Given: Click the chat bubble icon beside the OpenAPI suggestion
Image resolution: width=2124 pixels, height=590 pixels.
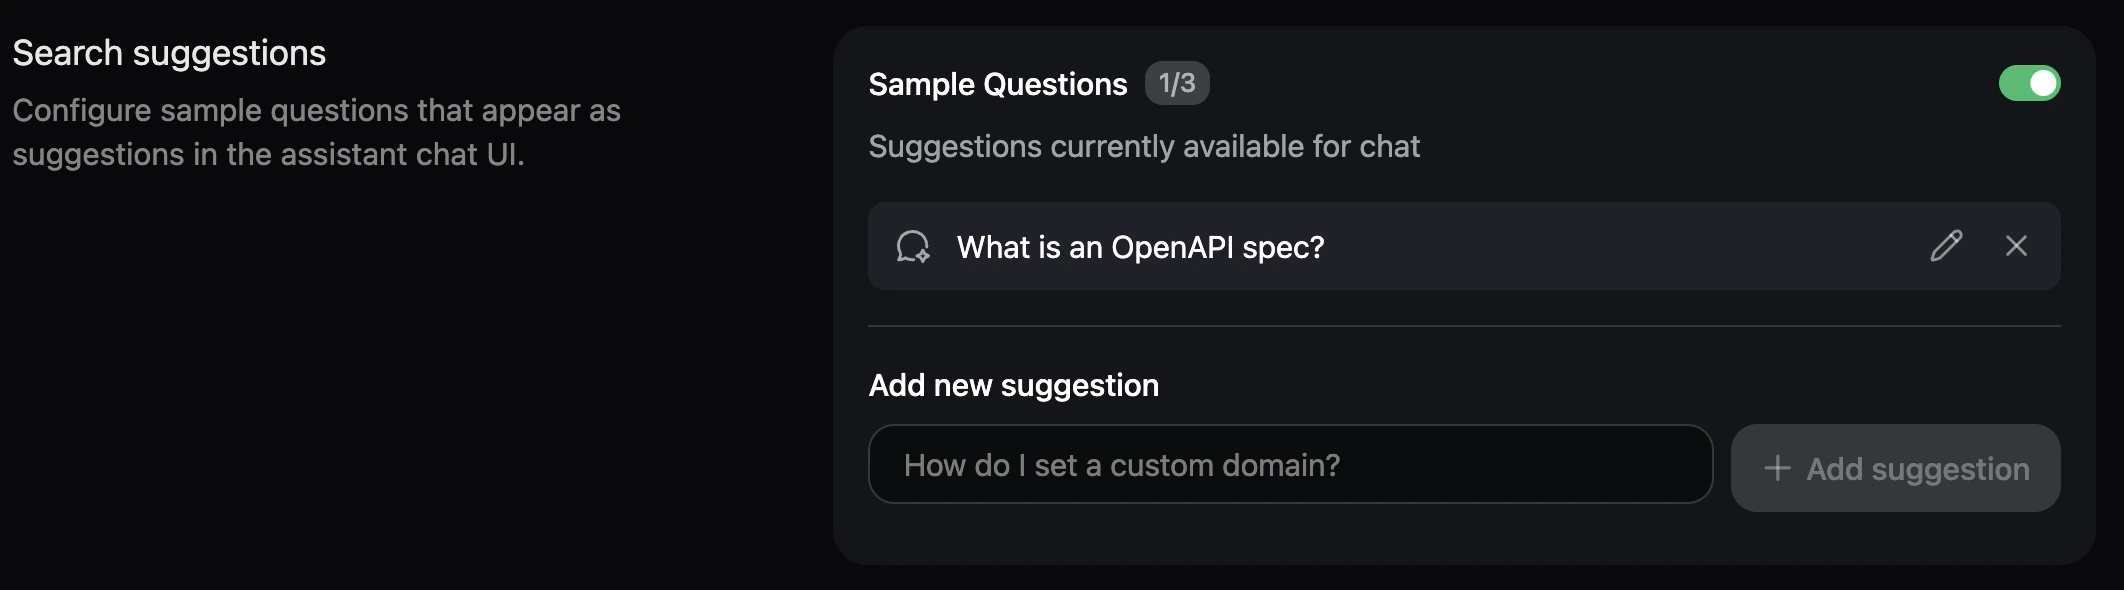Looking at the screenshot, I should point(913,246).
